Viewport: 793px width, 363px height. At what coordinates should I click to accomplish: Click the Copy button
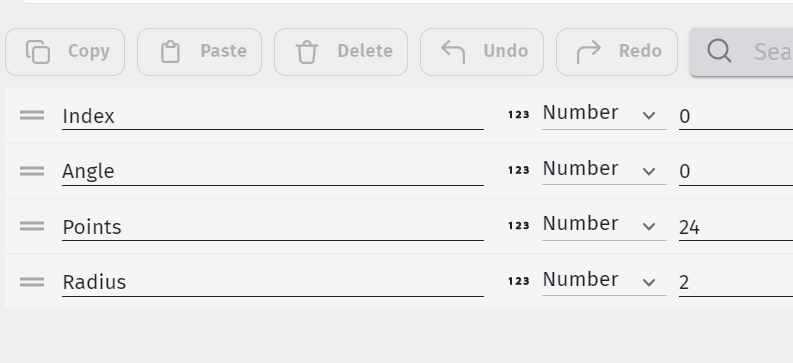pos(65,52)
